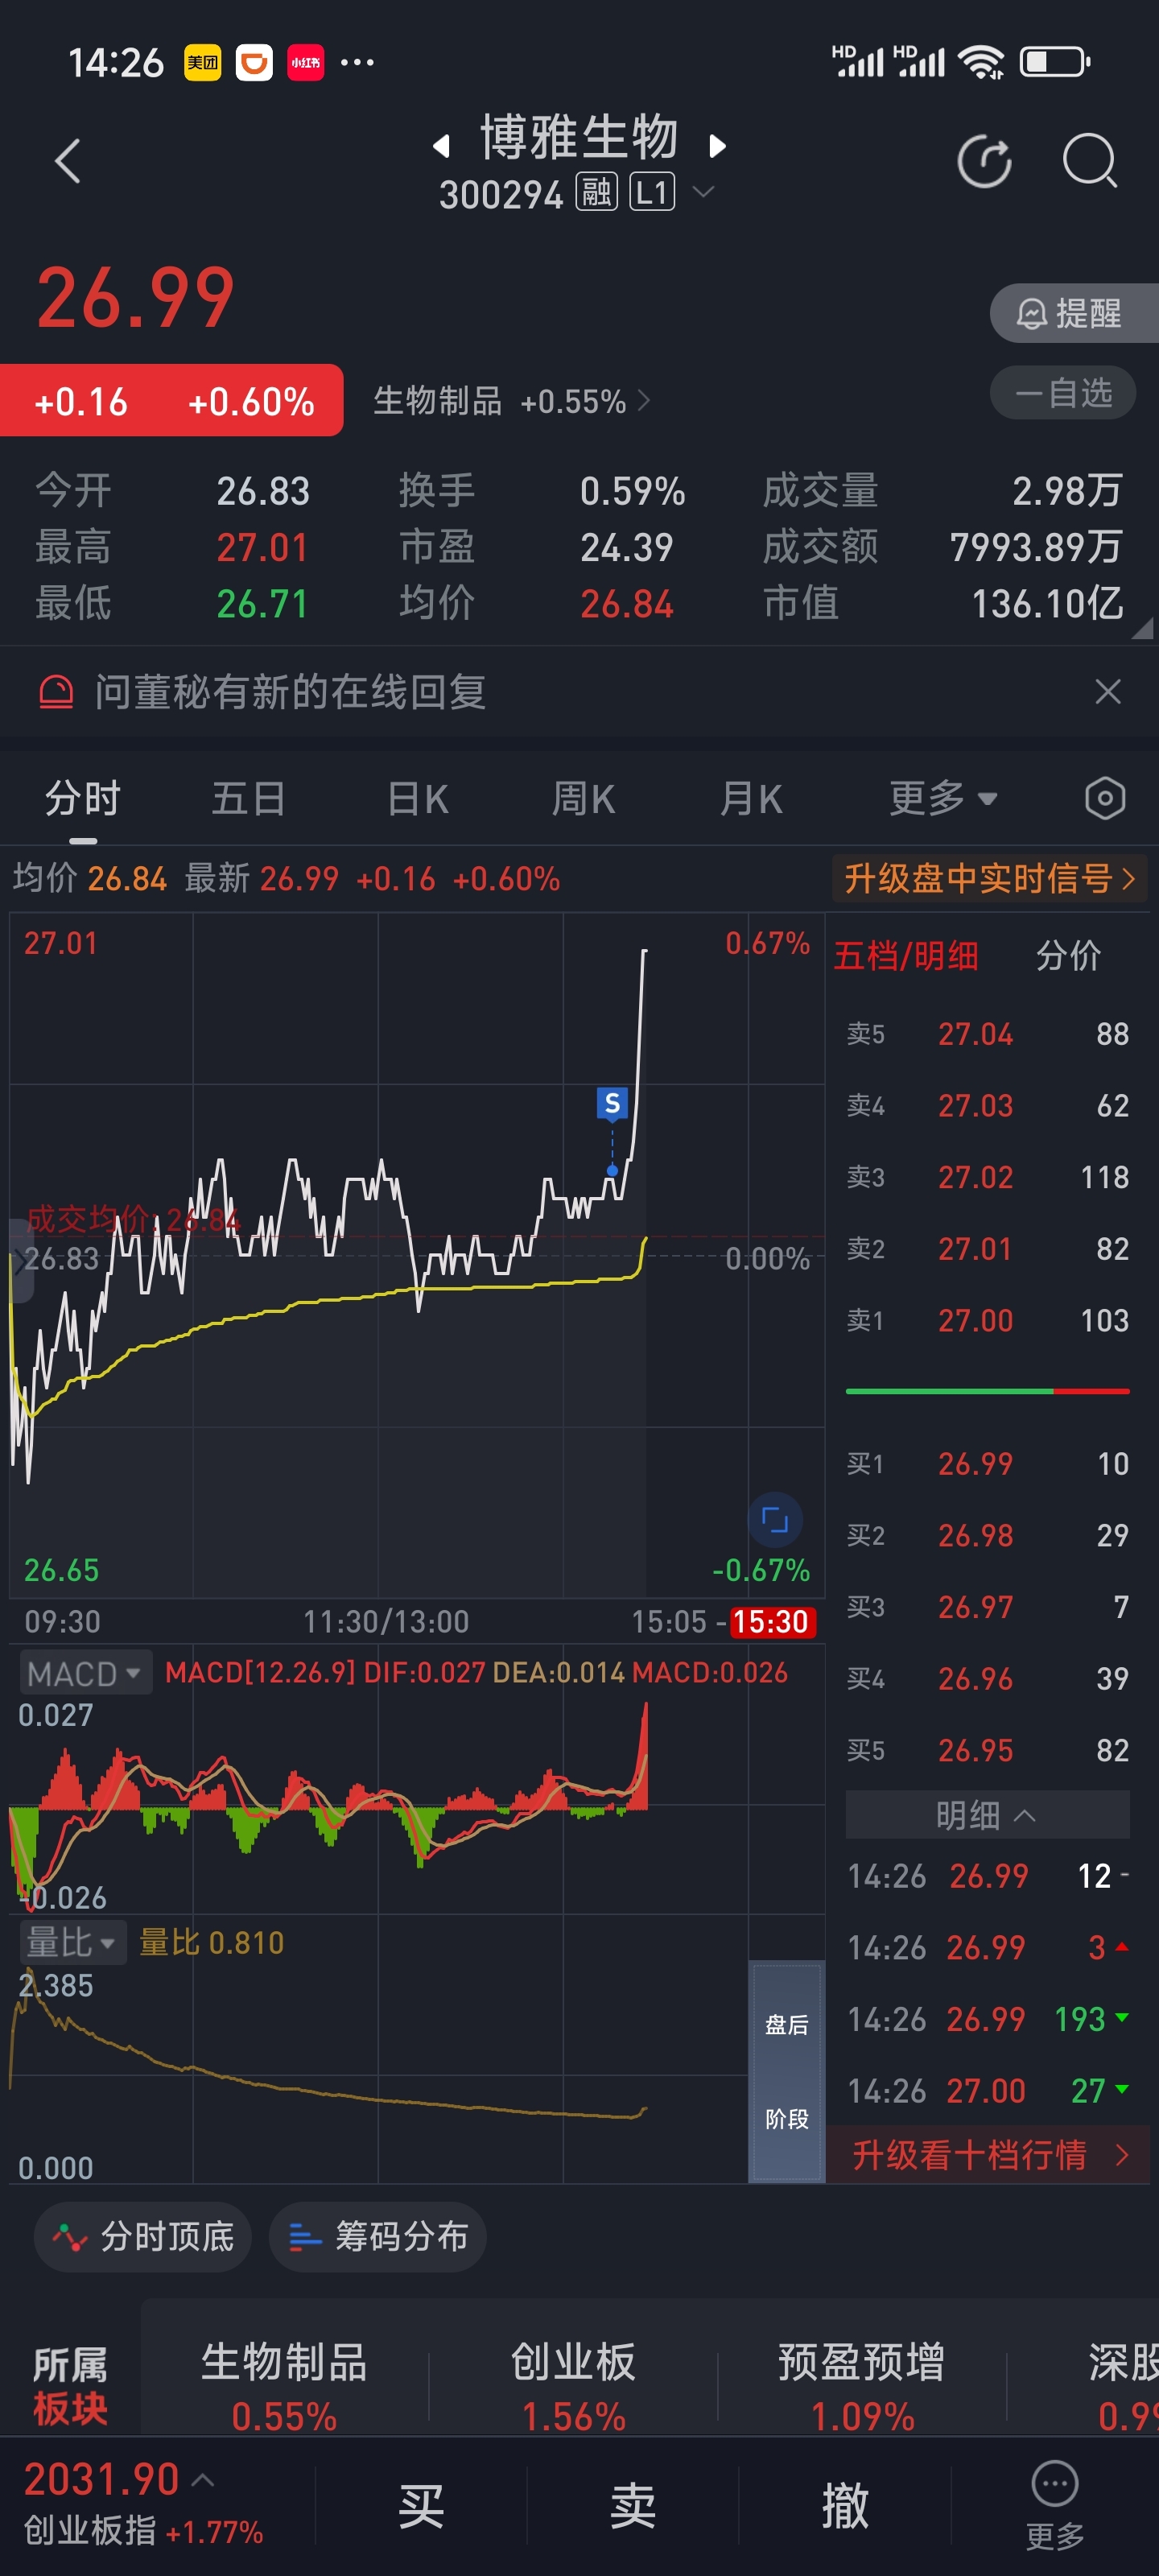Switch to the 分价 tab

point(1068,956)
